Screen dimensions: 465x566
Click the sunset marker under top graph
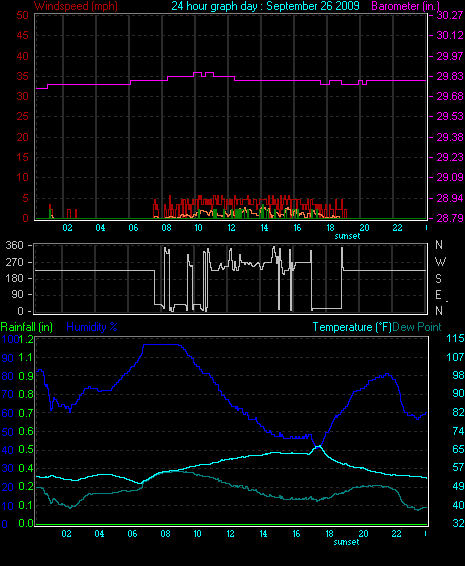point(347,236)
